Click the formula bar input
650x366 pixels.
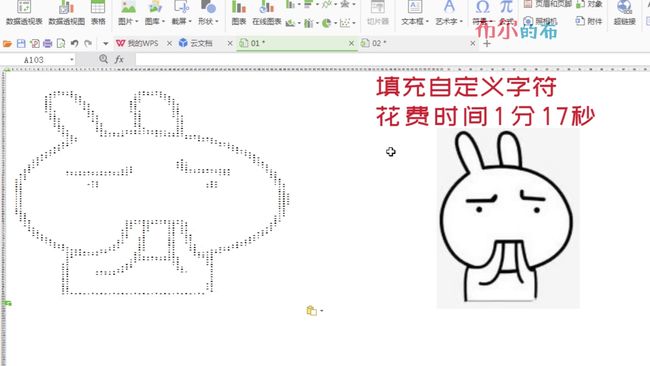click(x=392, y=60)
